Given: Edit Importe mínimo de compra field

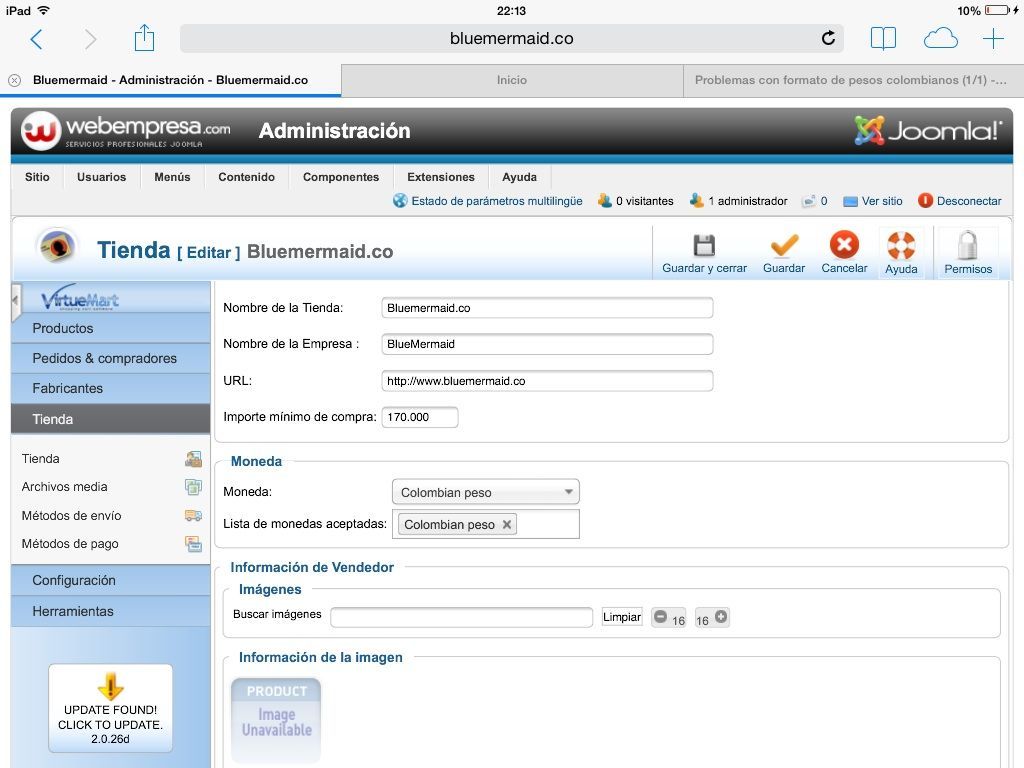Looking at the screenshot, I should [420, 417].
